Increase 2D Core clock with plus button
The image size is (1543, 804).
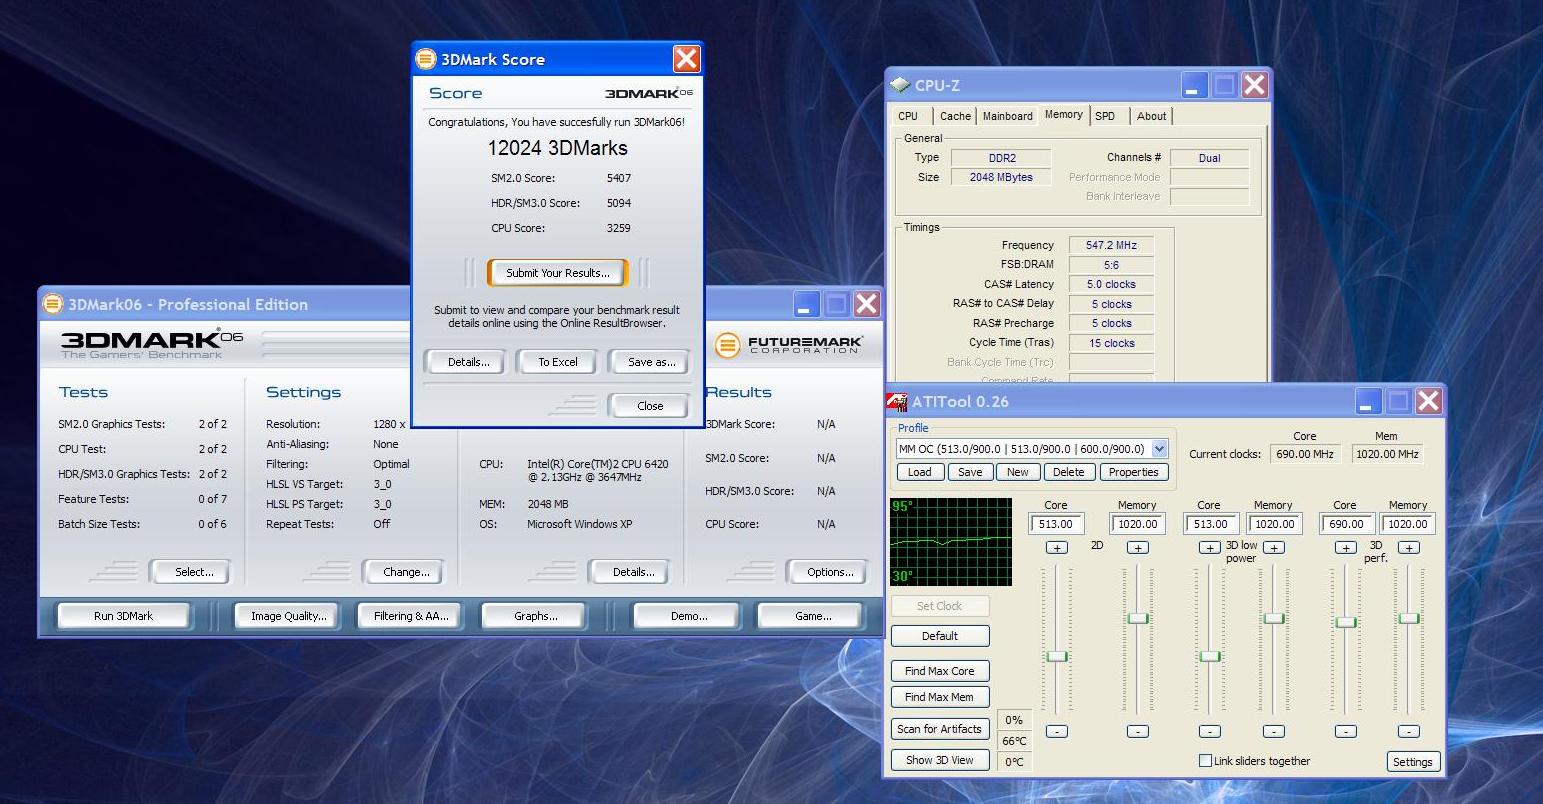pyautogui.click(x=1056, y=547)
